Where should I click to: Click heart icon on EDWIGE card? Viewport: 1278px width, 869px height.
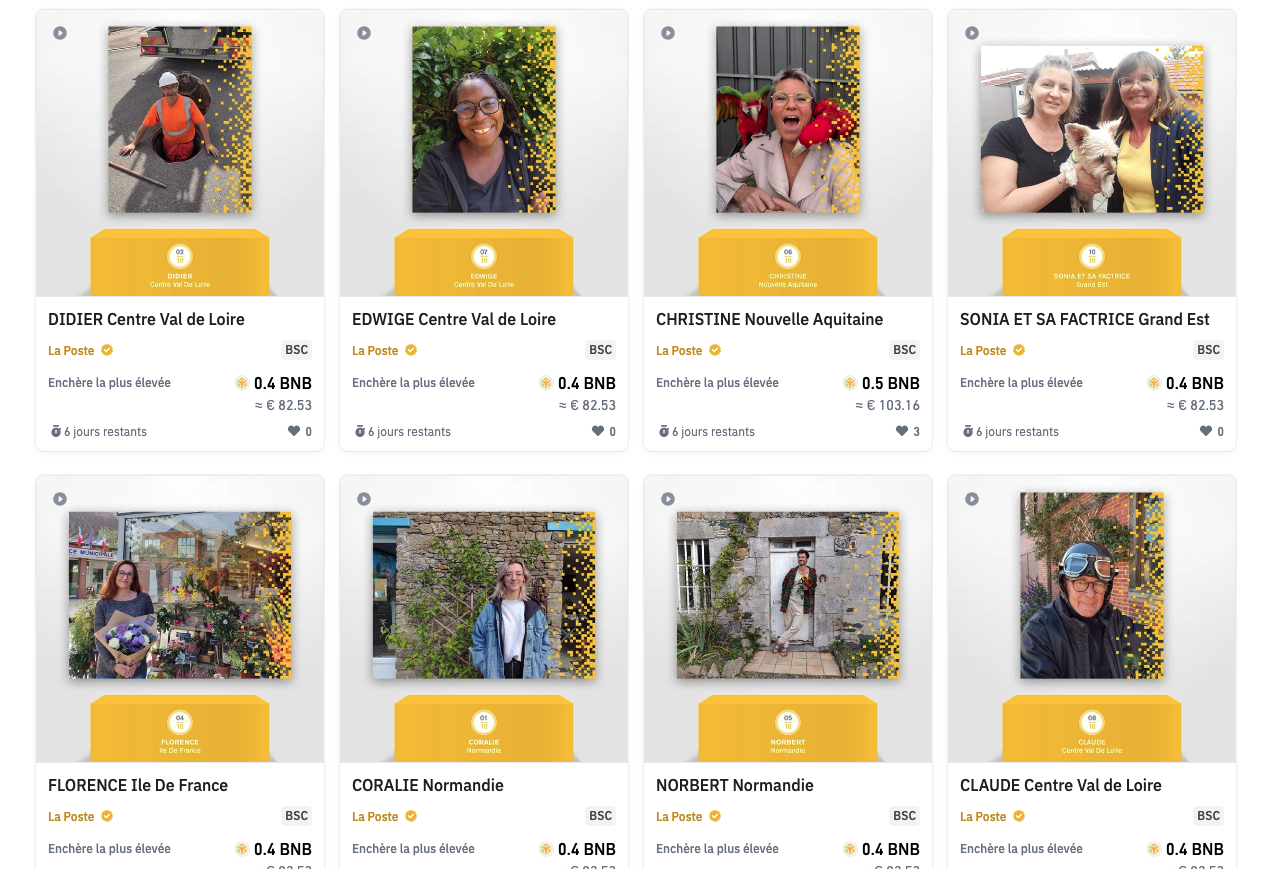tap(598, 431)
